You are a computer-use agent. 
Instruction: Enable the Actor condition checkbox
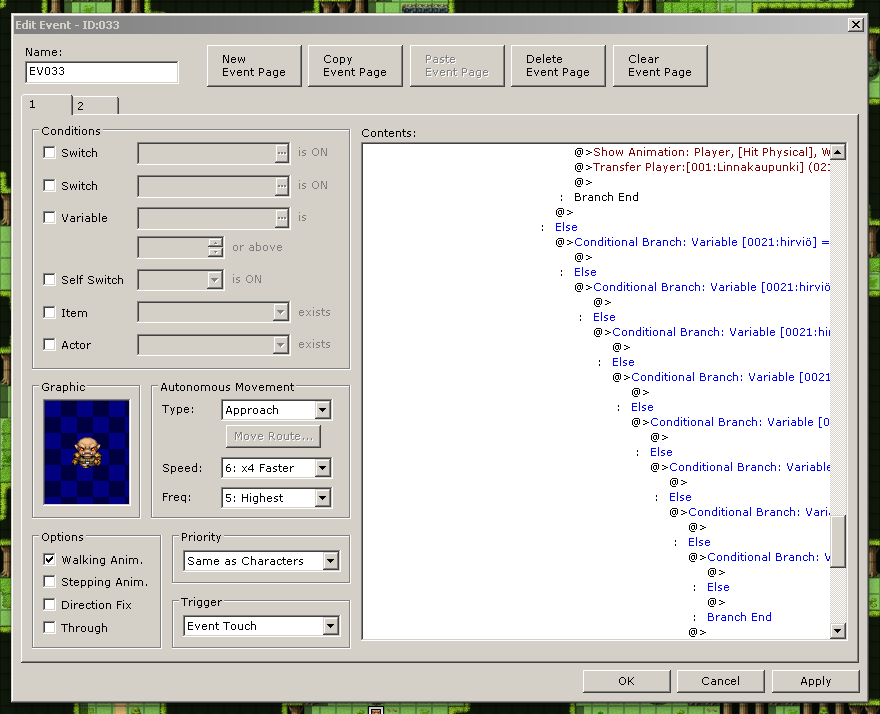tap(49, 345)
